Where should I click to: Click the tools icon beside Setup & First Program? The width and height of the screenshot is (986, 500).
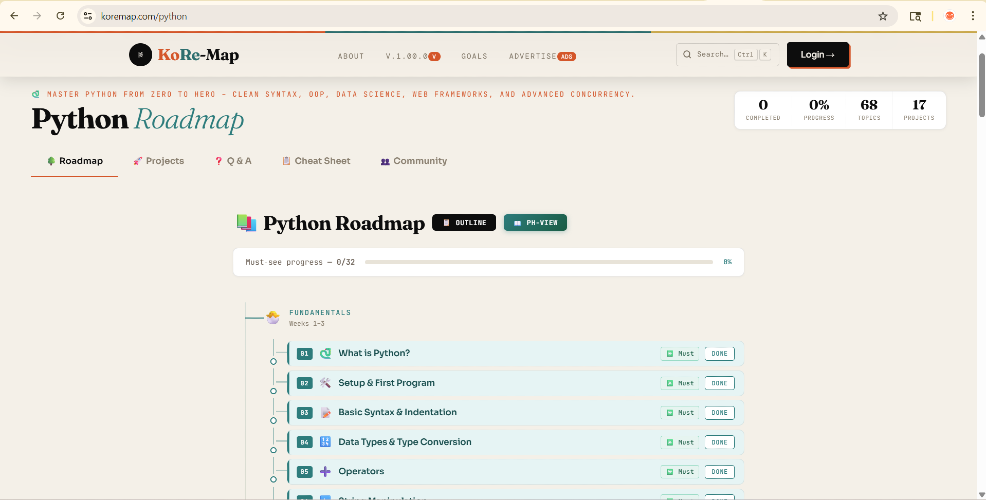pyautogui.click(x=325, y=383)
